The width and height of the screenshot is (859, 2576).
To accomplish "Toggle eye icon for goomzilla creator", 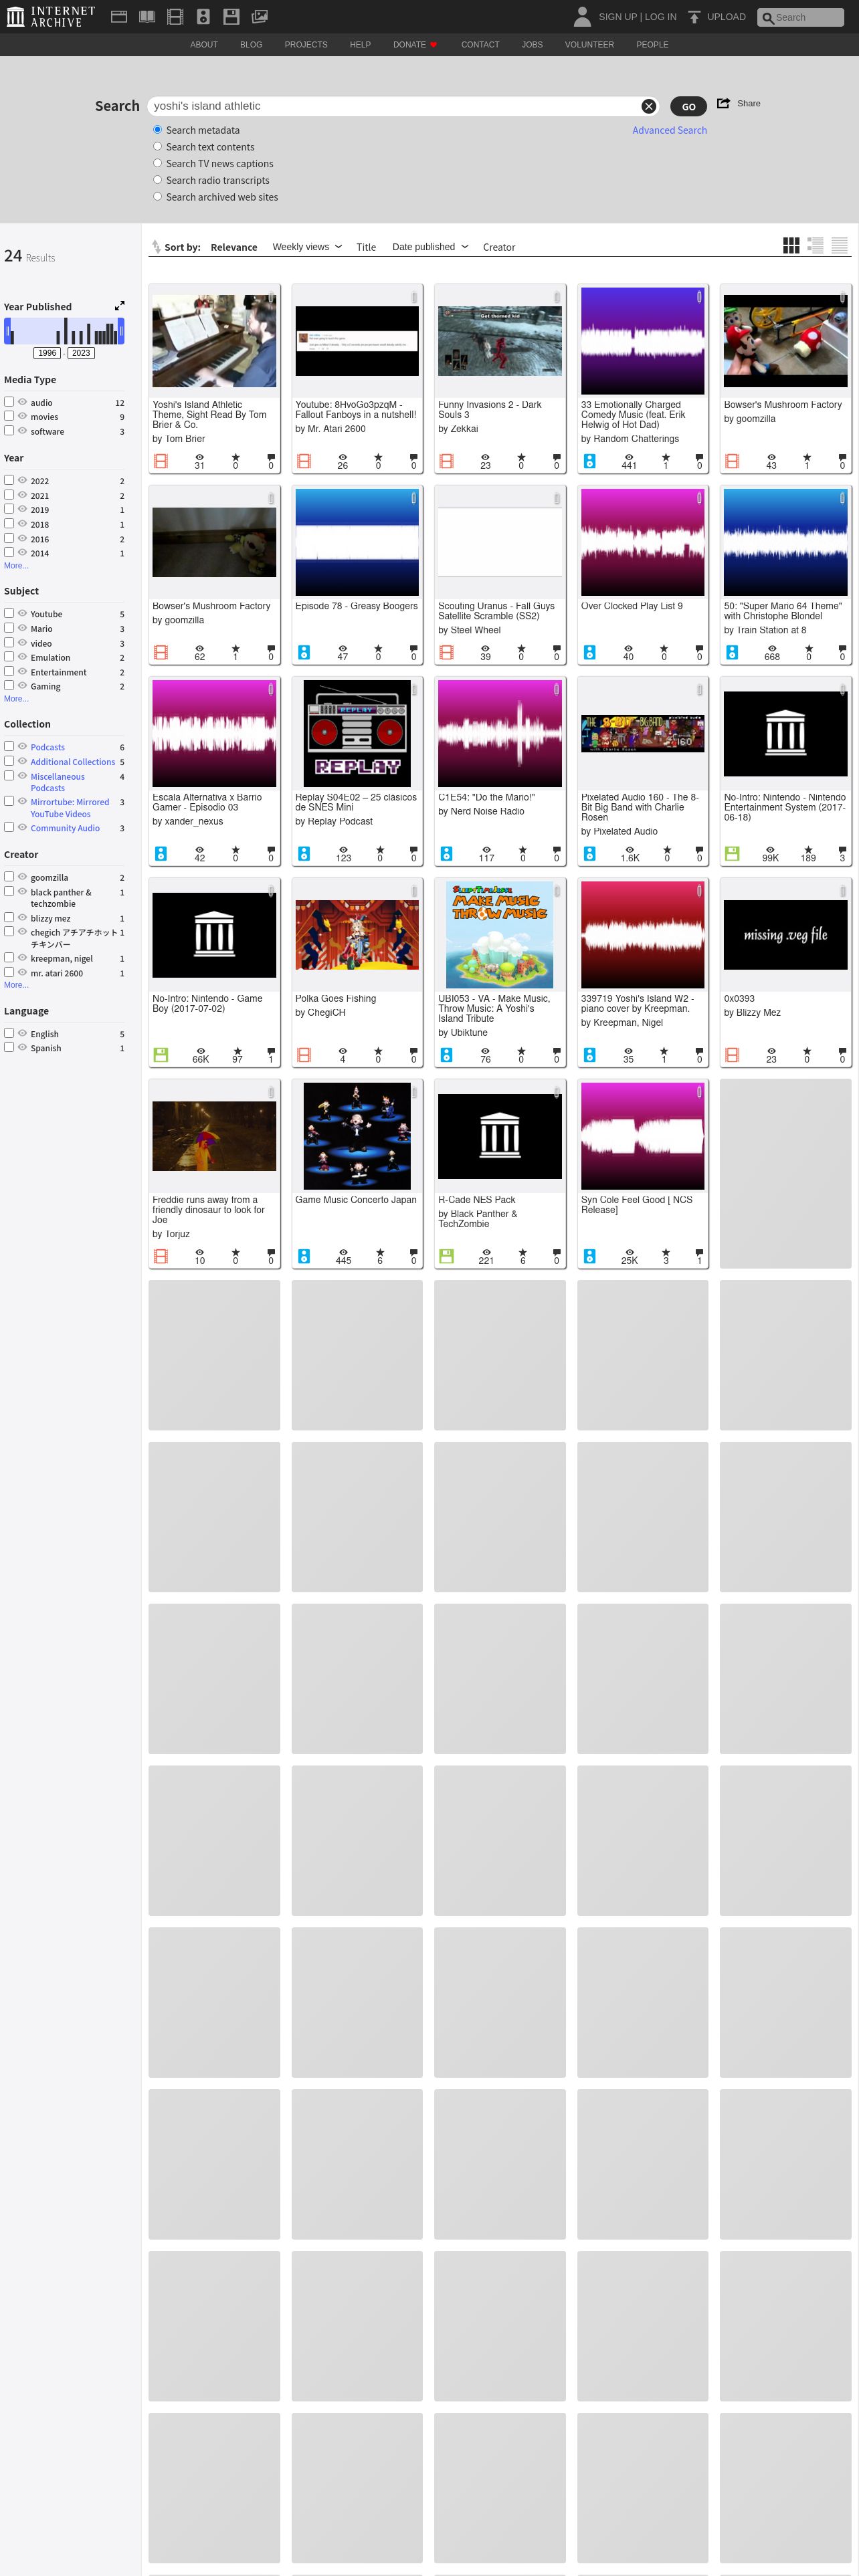I will click(22, 876).
